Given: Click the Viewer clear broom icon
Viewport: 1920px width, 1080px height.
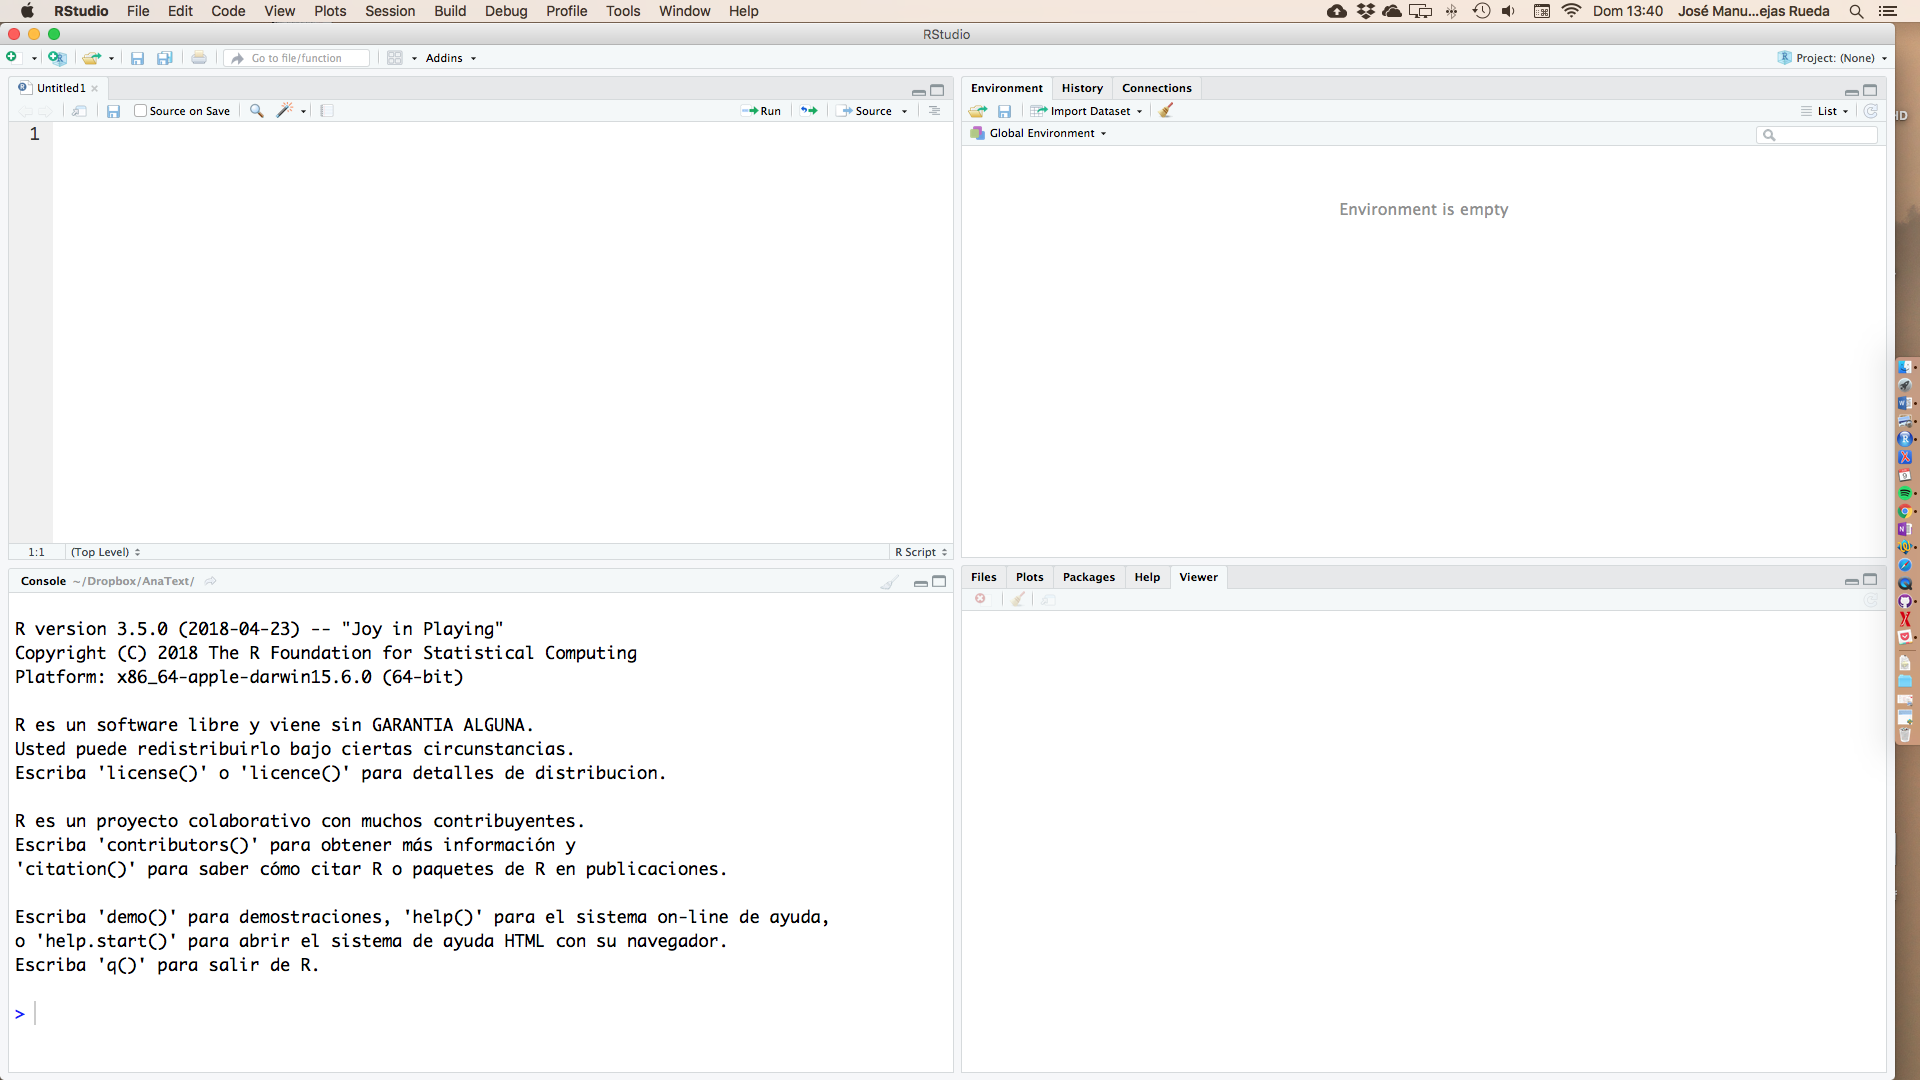Looking at the screenshot, I should click(x=1018, y=599).
